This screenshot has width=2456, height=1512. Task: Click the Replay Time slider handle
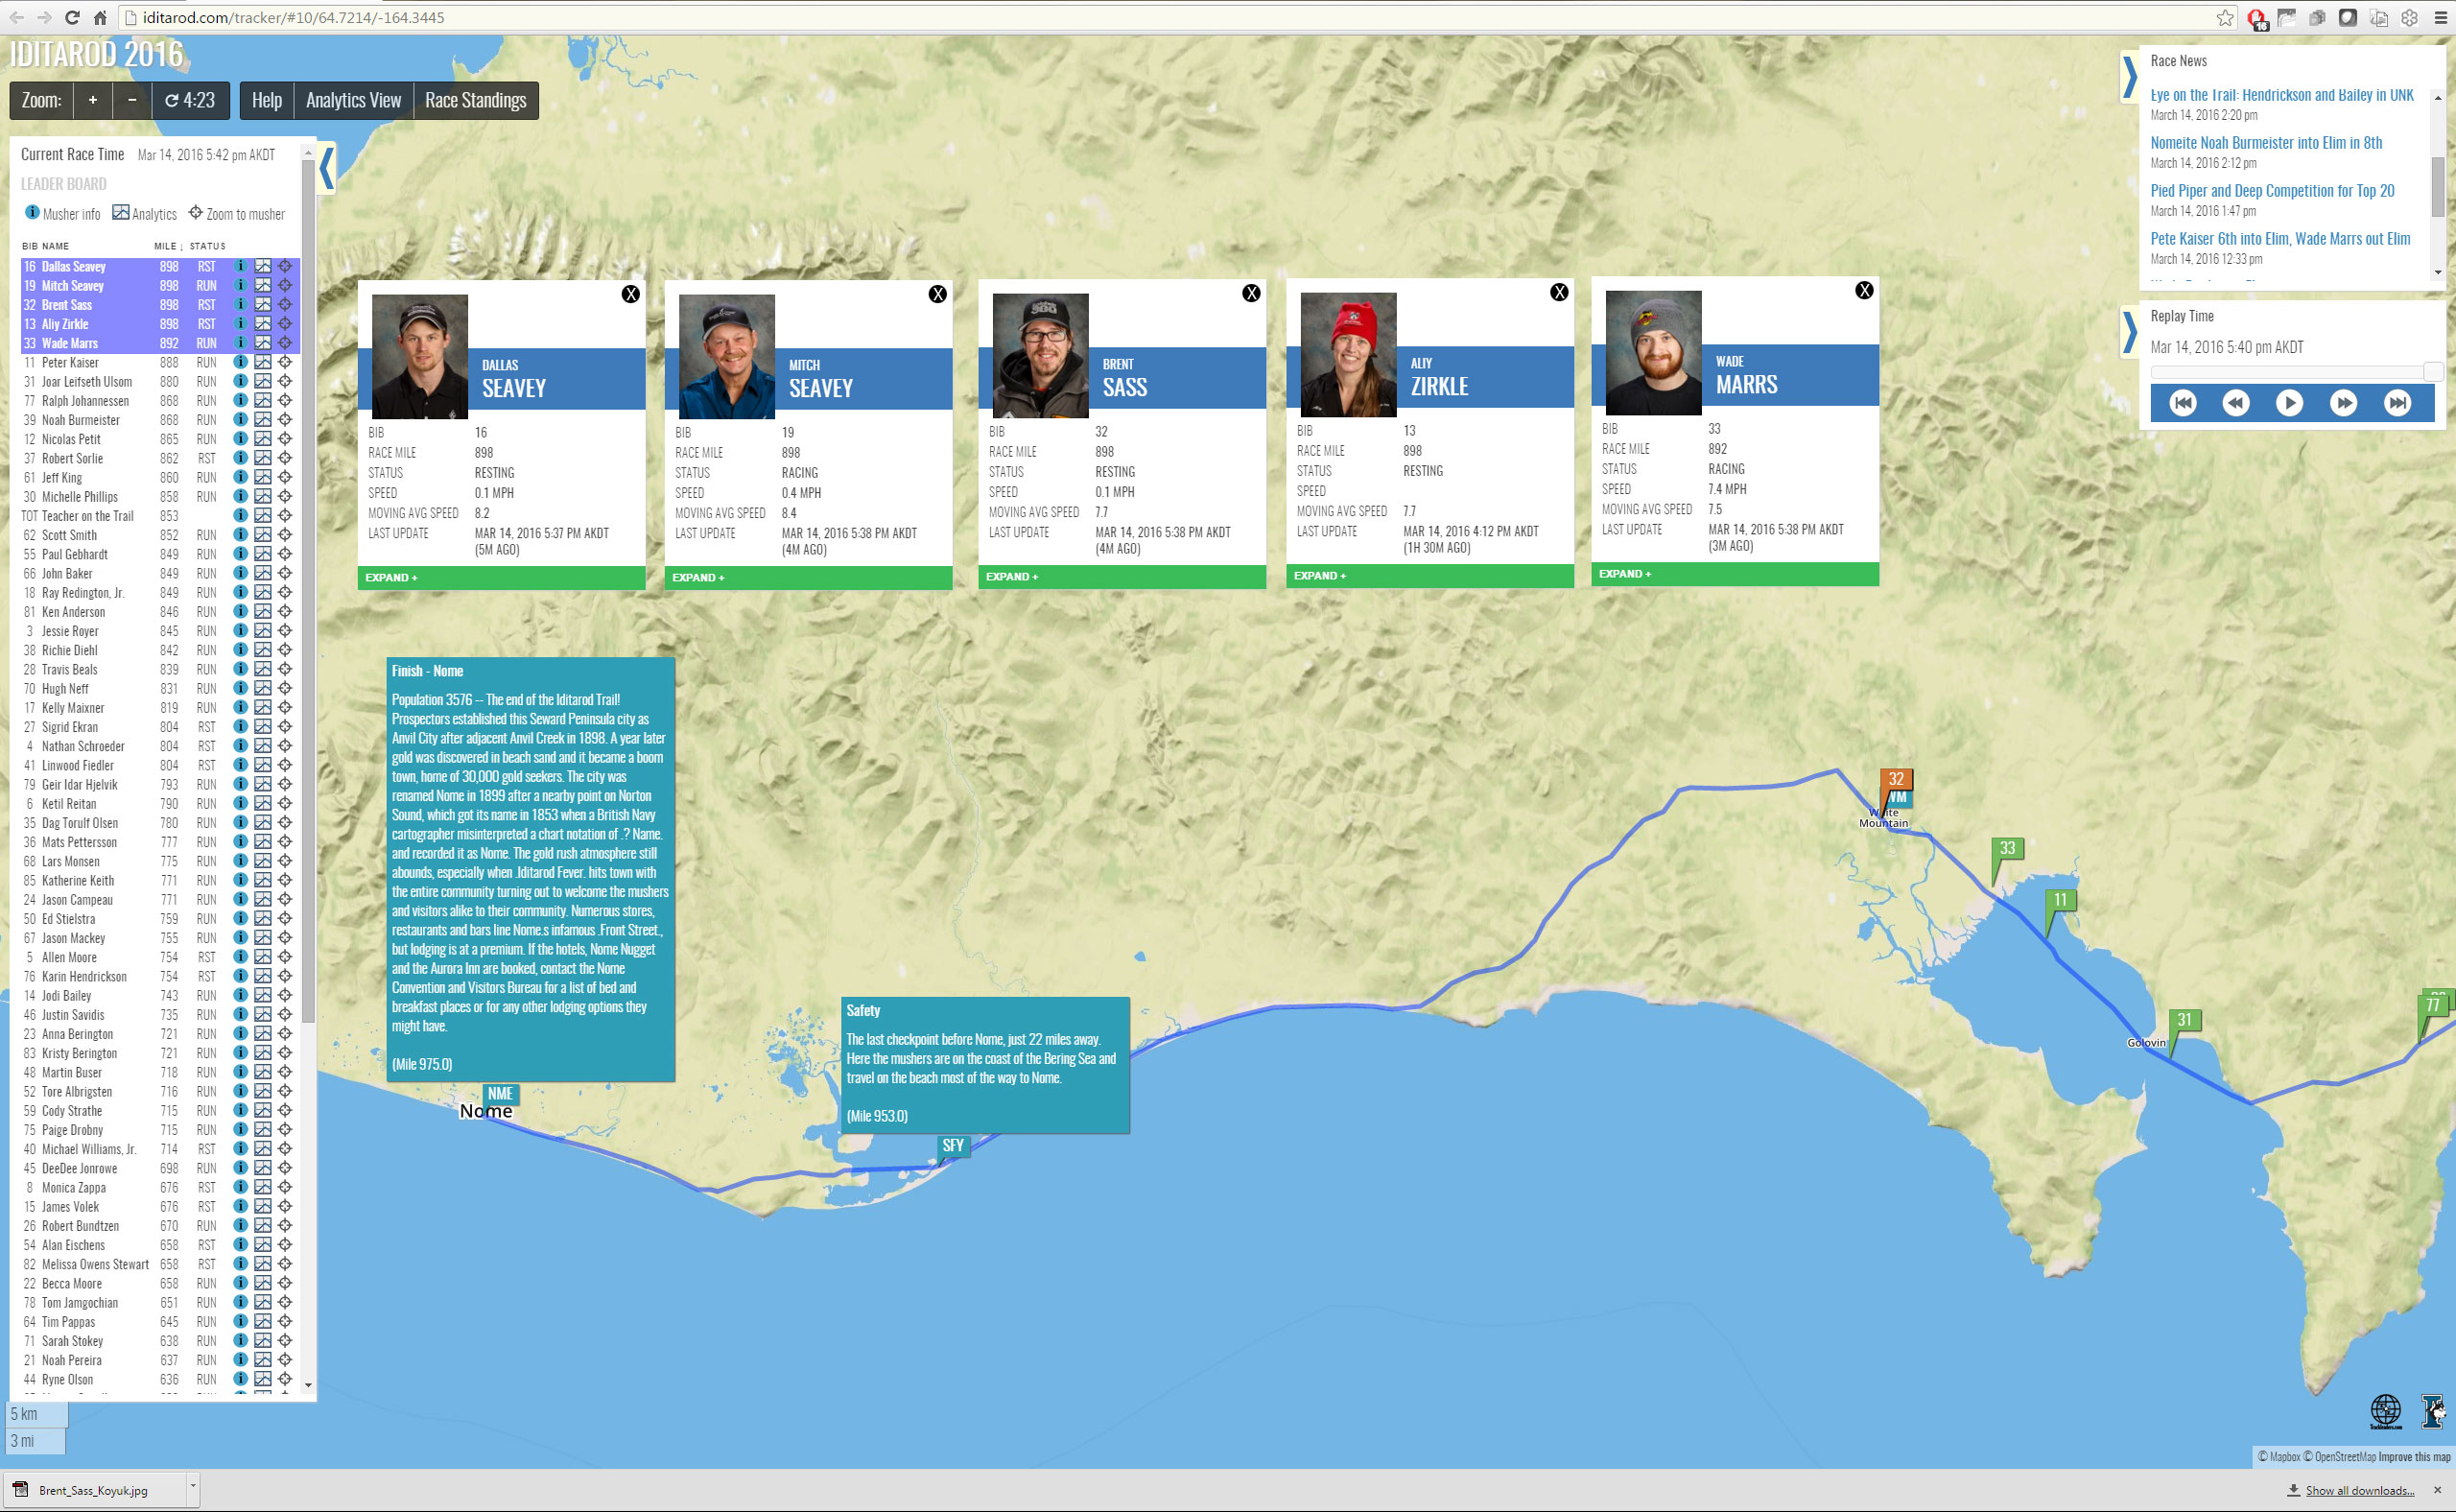2433,372
